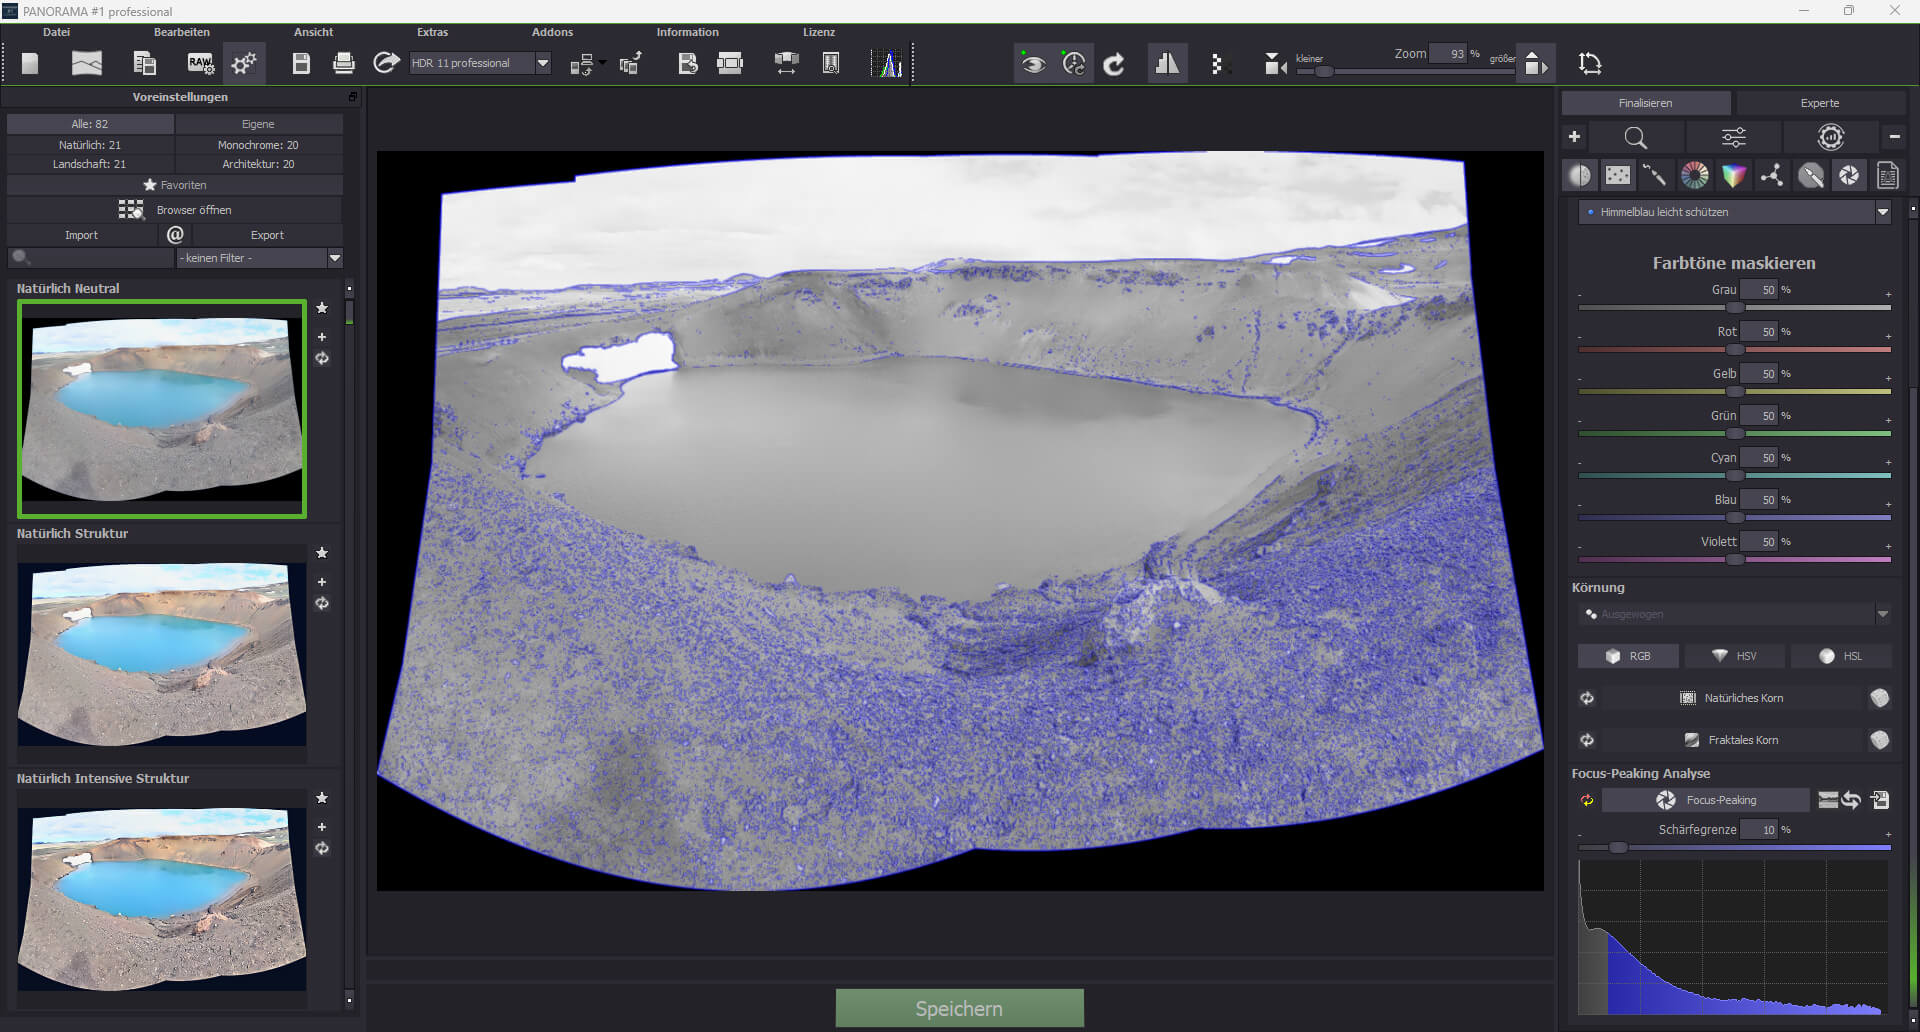The width and height of the screenshot is (1920, 1032).
Task: Open the HDR 11 professional dropdown
Action: click(x=542, y=63)
